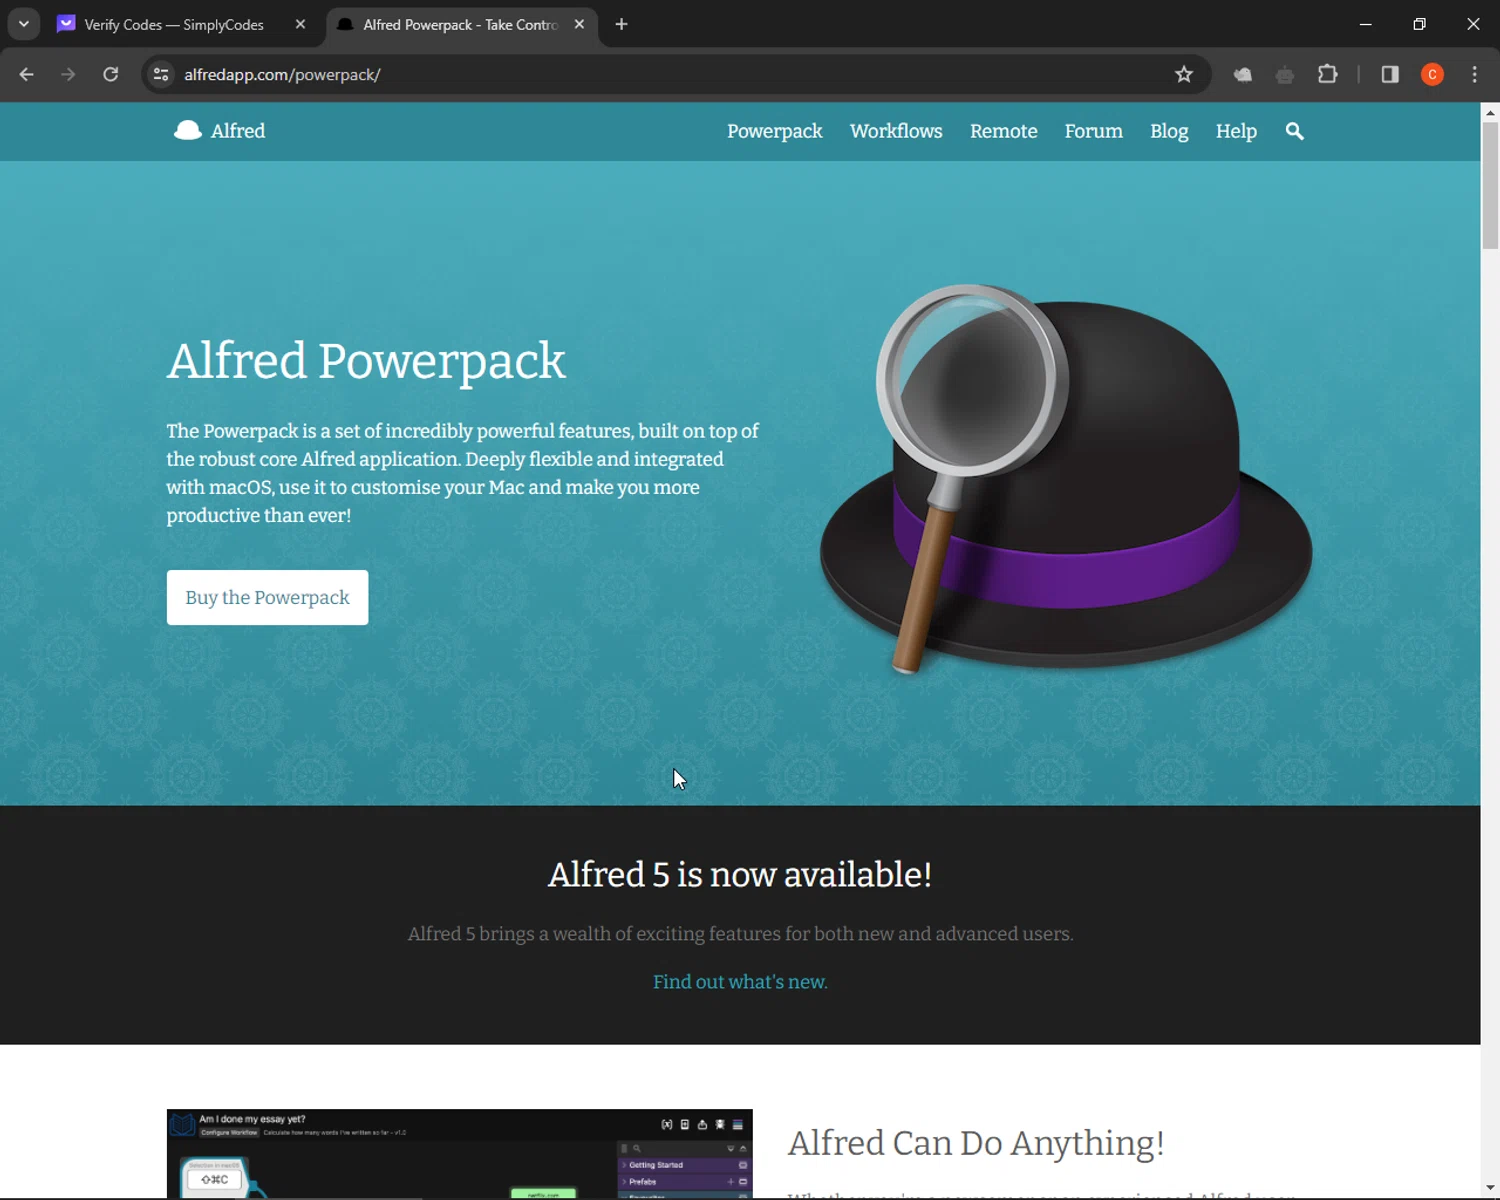
Task: Open Help in the navigation bar
Action: 1236,131
